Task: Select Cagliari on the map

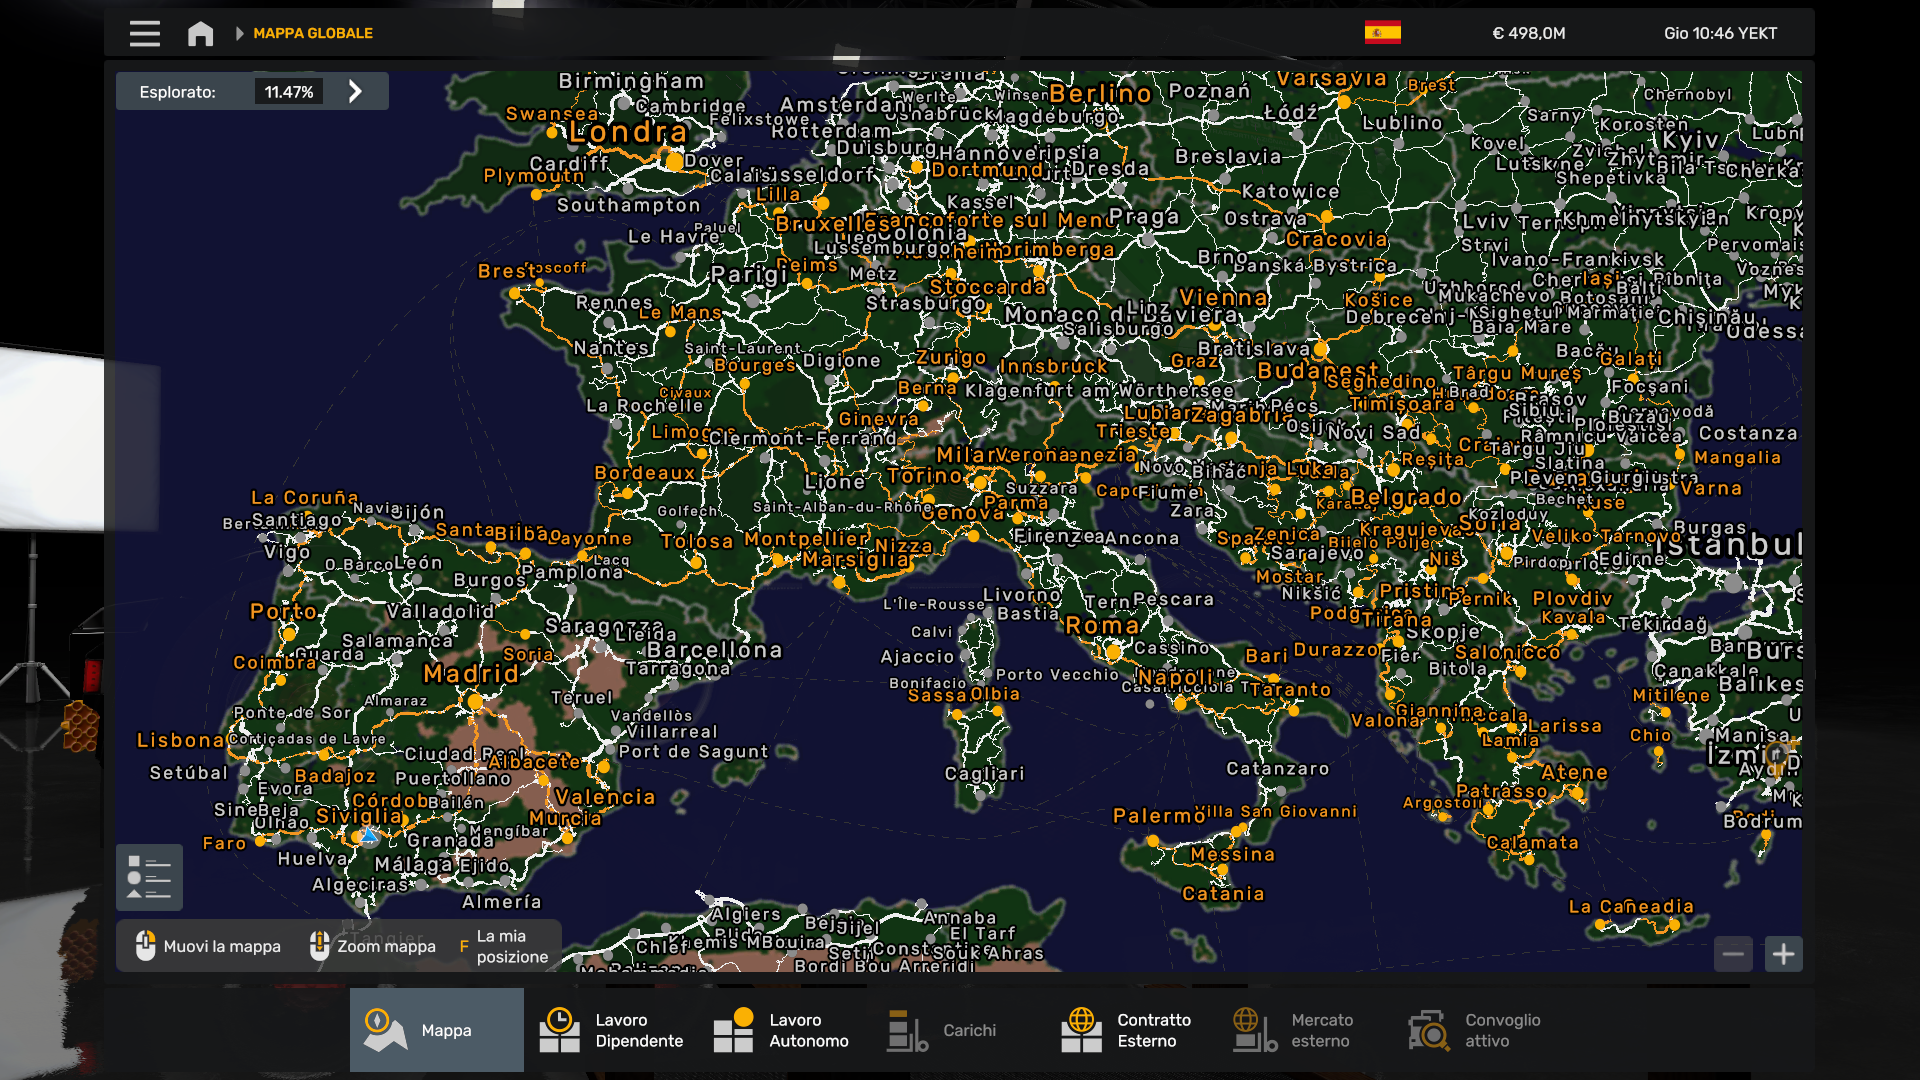Action: 985,773
